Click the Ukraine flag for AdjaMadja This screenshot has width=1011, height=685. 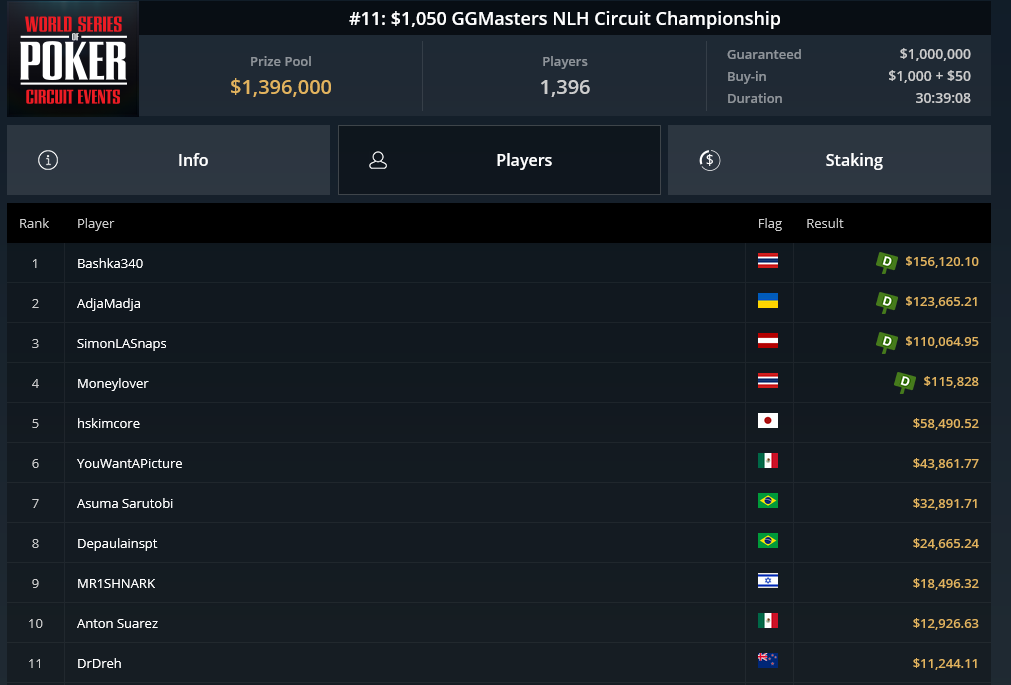[x=767, y=301]
